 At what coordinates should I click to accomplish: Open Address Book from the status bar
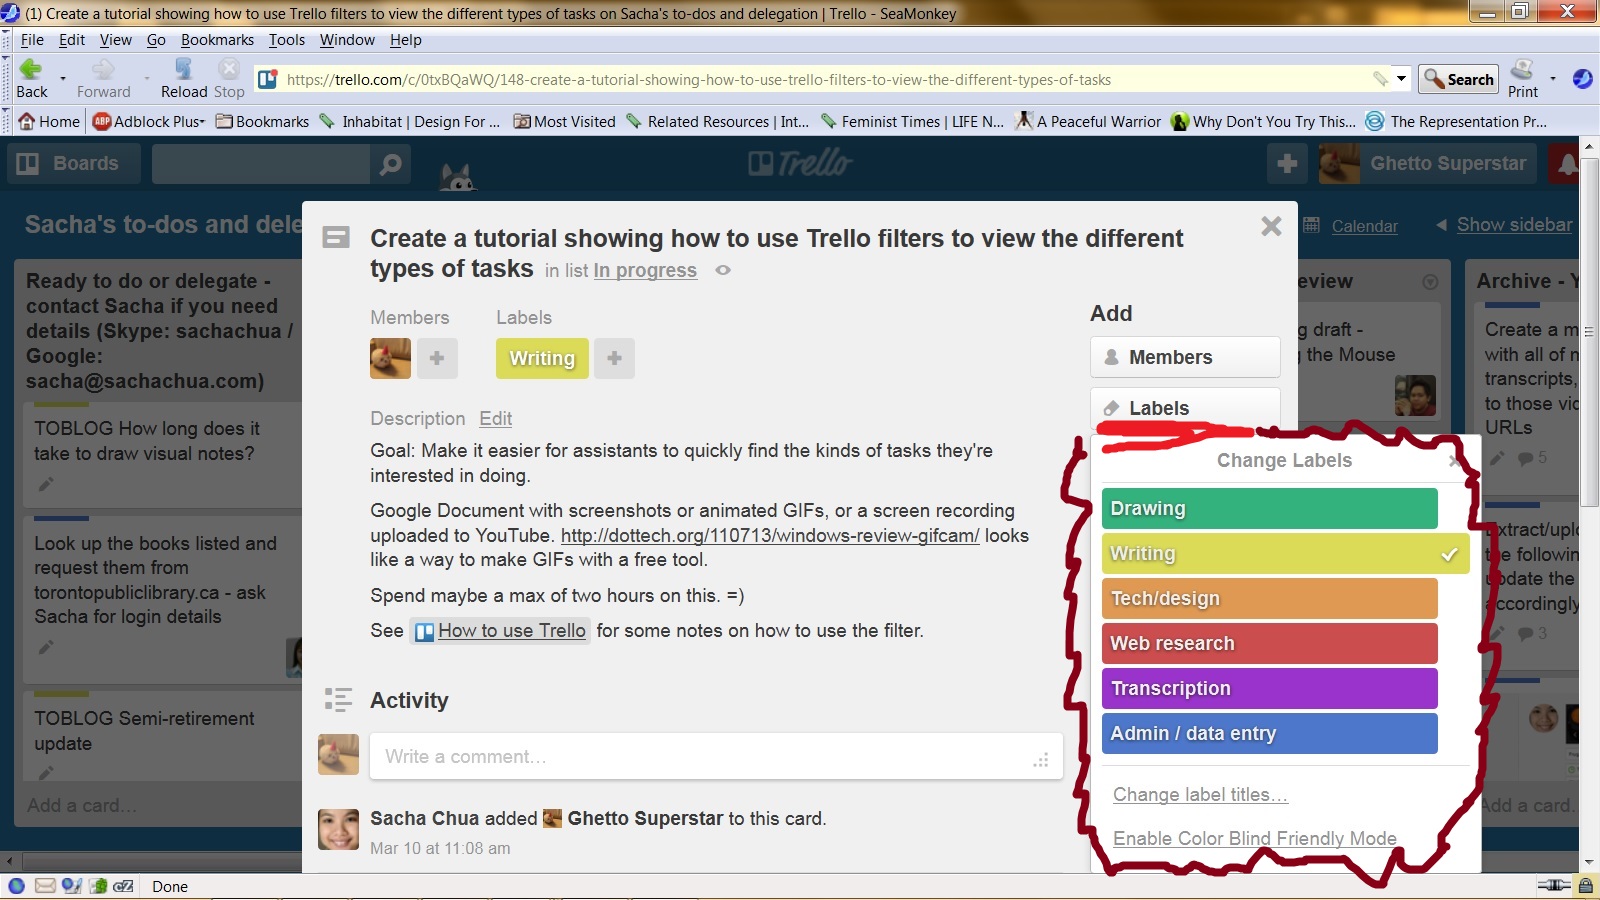tap(98, 886)
